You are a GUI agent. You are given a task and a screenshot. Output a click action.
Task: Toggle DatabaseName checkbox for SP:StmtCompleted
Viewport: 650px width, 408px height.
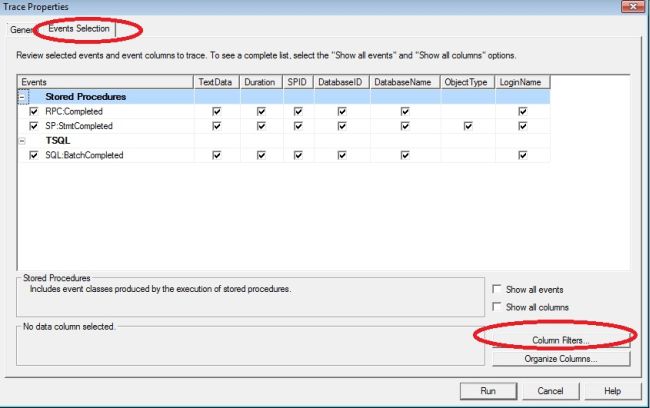[405, 126]
